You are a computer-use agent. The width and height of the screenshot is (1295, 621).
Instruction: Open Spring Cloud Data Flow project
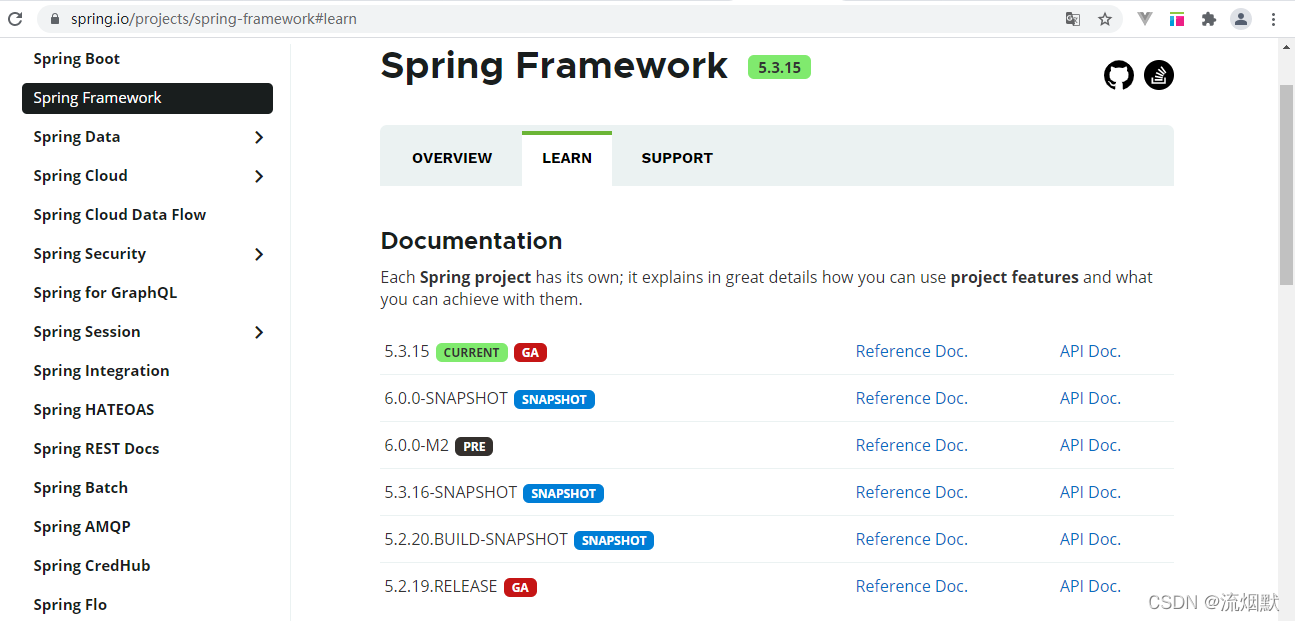click(x=119, y=215)
